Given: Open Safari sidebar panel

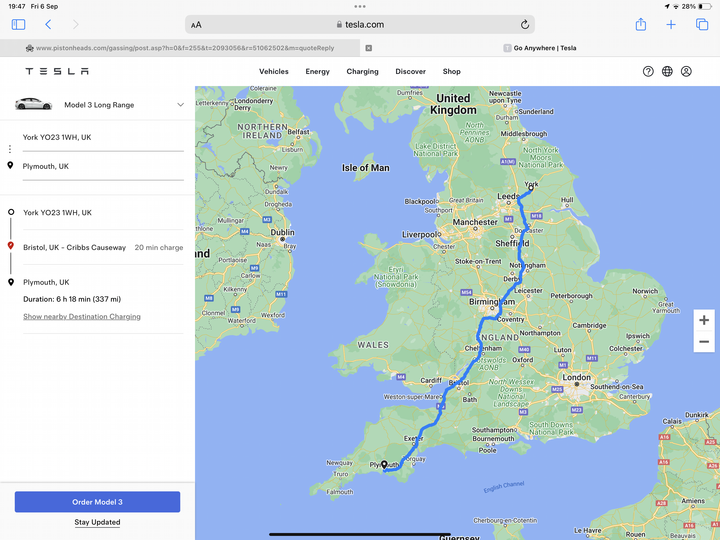Looking at the screenshot, I should tap(18, 24).
